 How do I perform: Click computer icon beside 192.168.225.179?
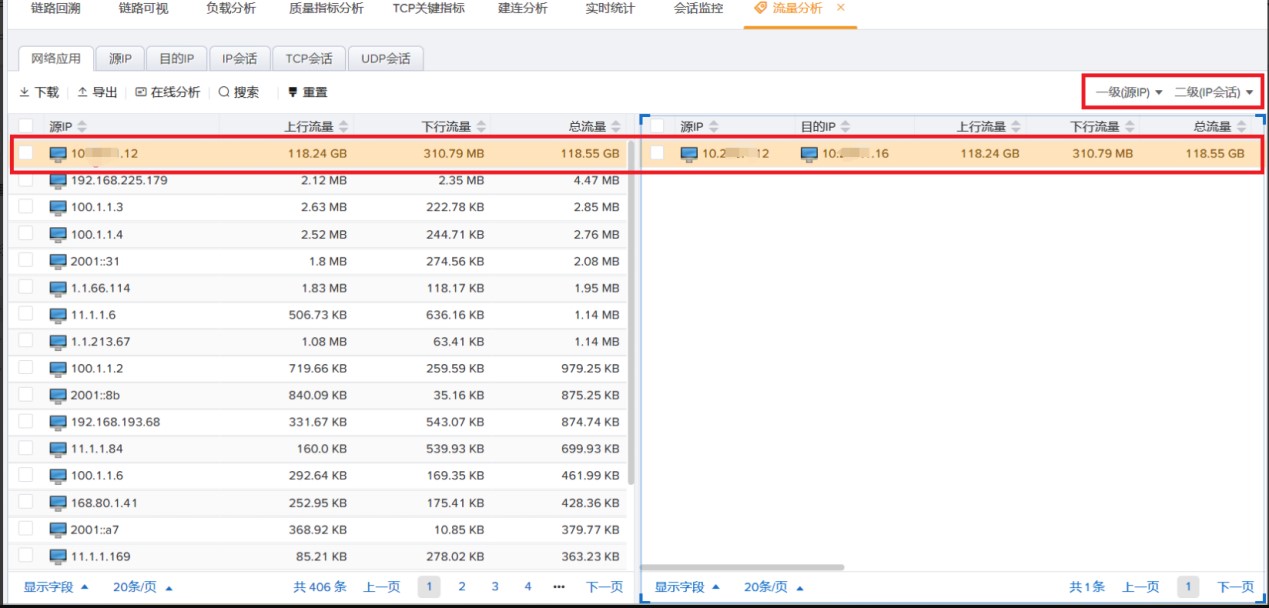click(x=58, y=181)
